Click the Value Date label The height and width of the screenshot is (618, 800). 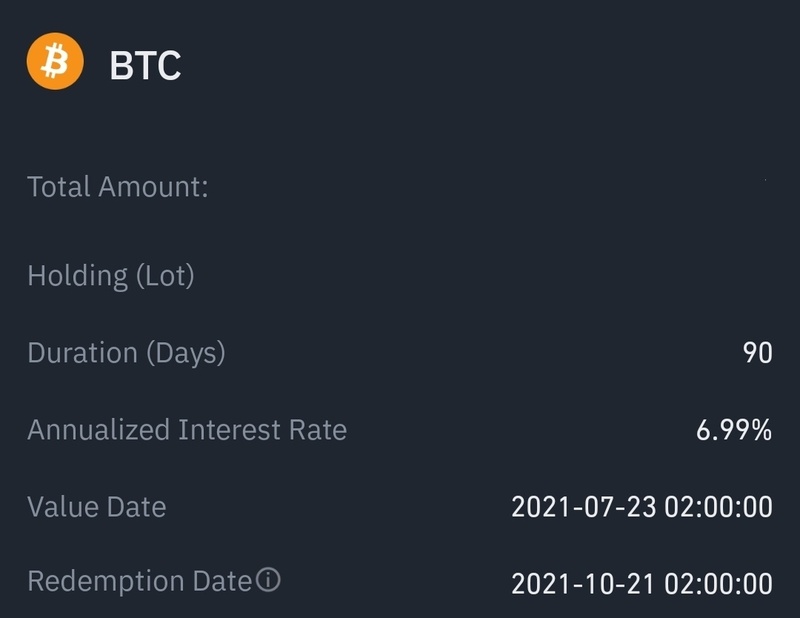tap(96, 507)
